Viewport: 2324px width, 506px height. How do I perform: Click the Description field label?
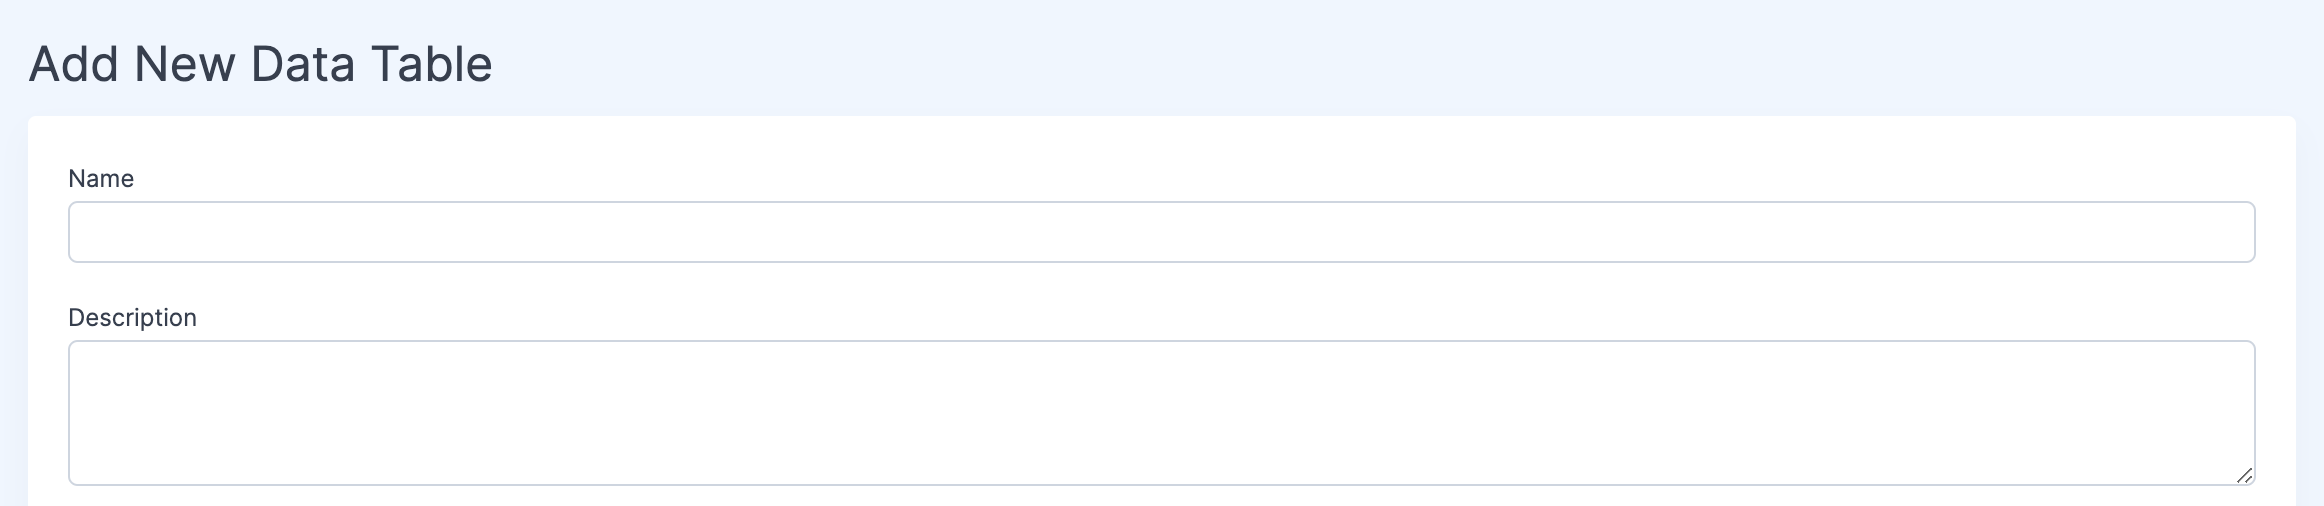tap(132, 317)
